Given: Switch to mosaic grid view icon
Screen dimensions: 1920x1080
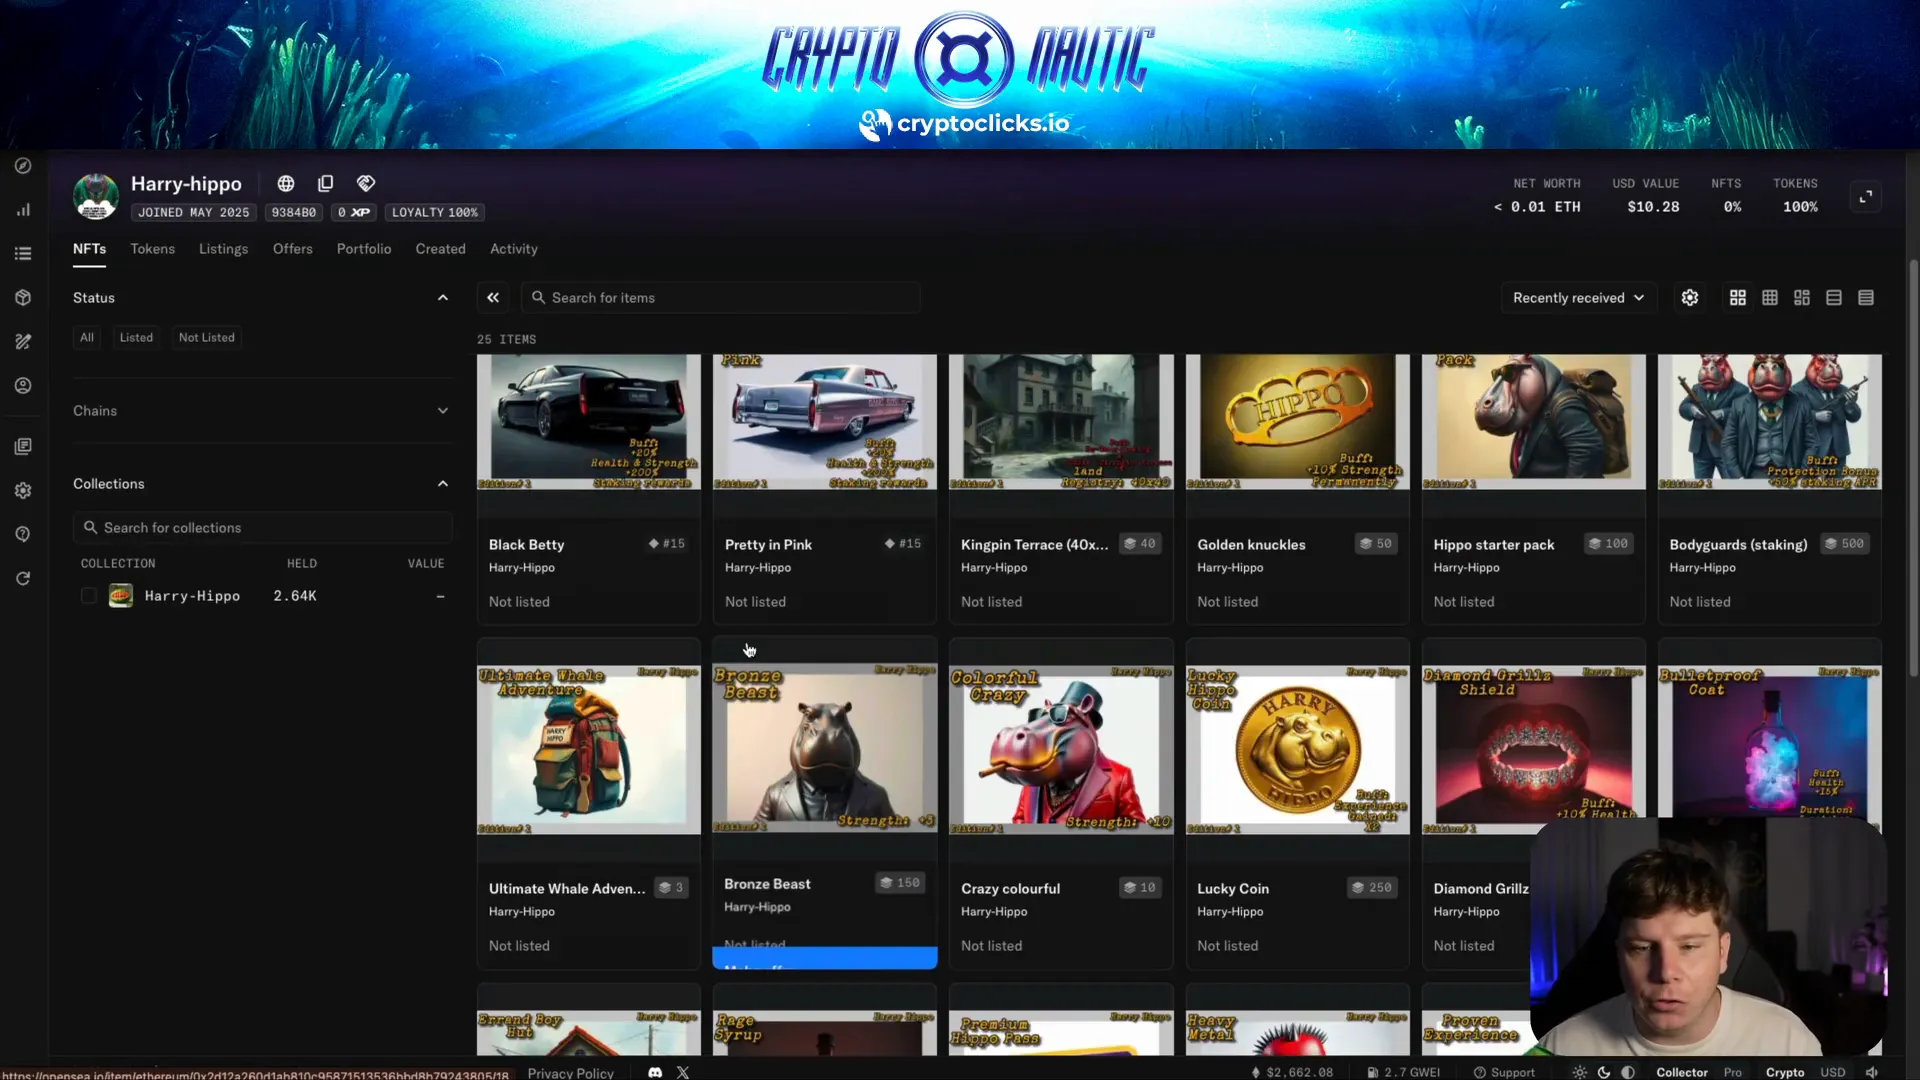Looking at the screenshot, I should [1802, 298].
